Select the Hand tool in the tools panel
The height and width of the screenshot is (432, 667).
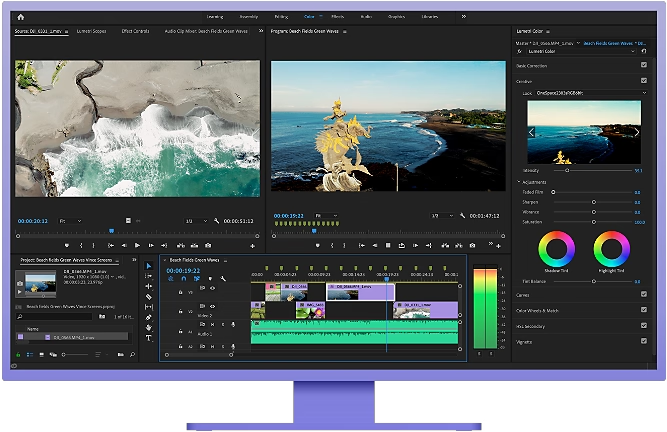(x=149, y=328)
